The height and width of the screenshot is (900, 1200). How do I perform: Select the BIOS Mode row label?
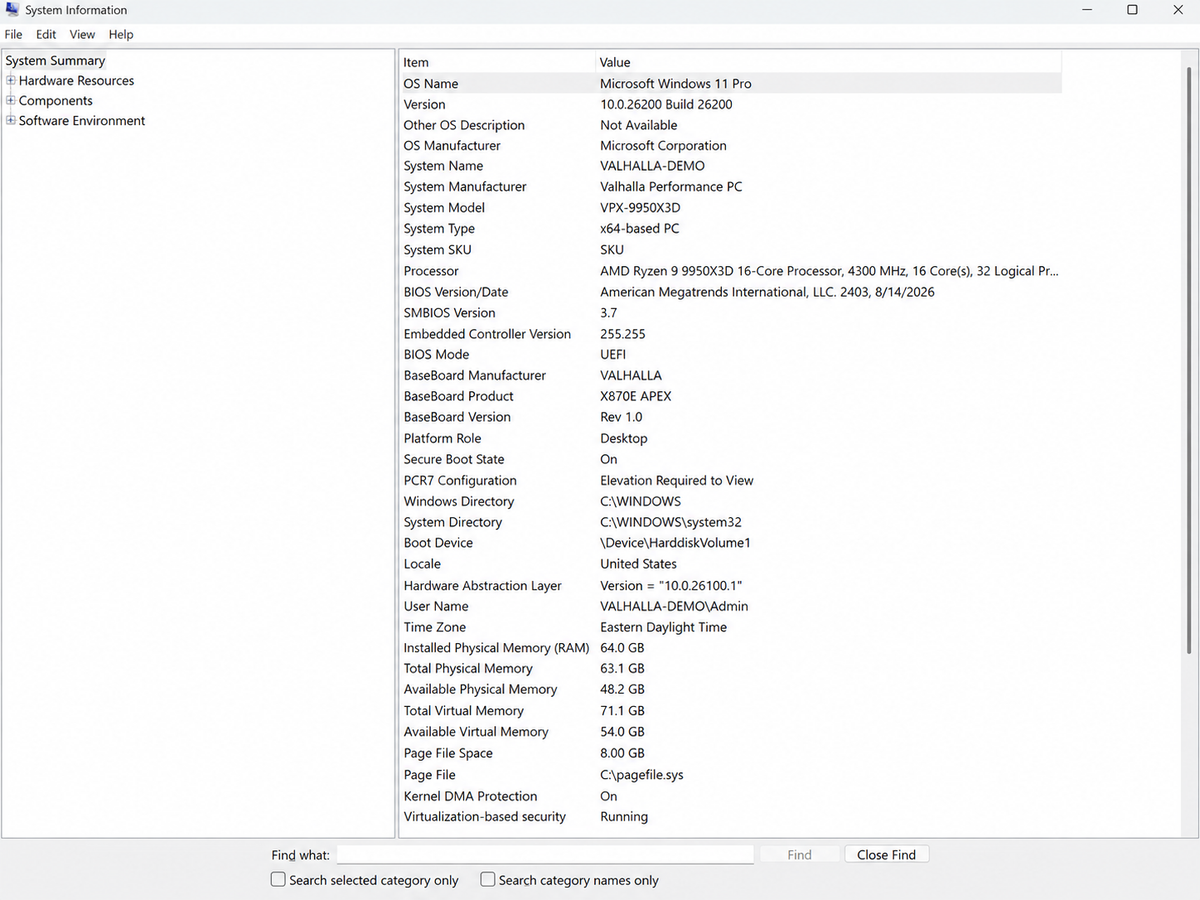click(x=436, y=355)
